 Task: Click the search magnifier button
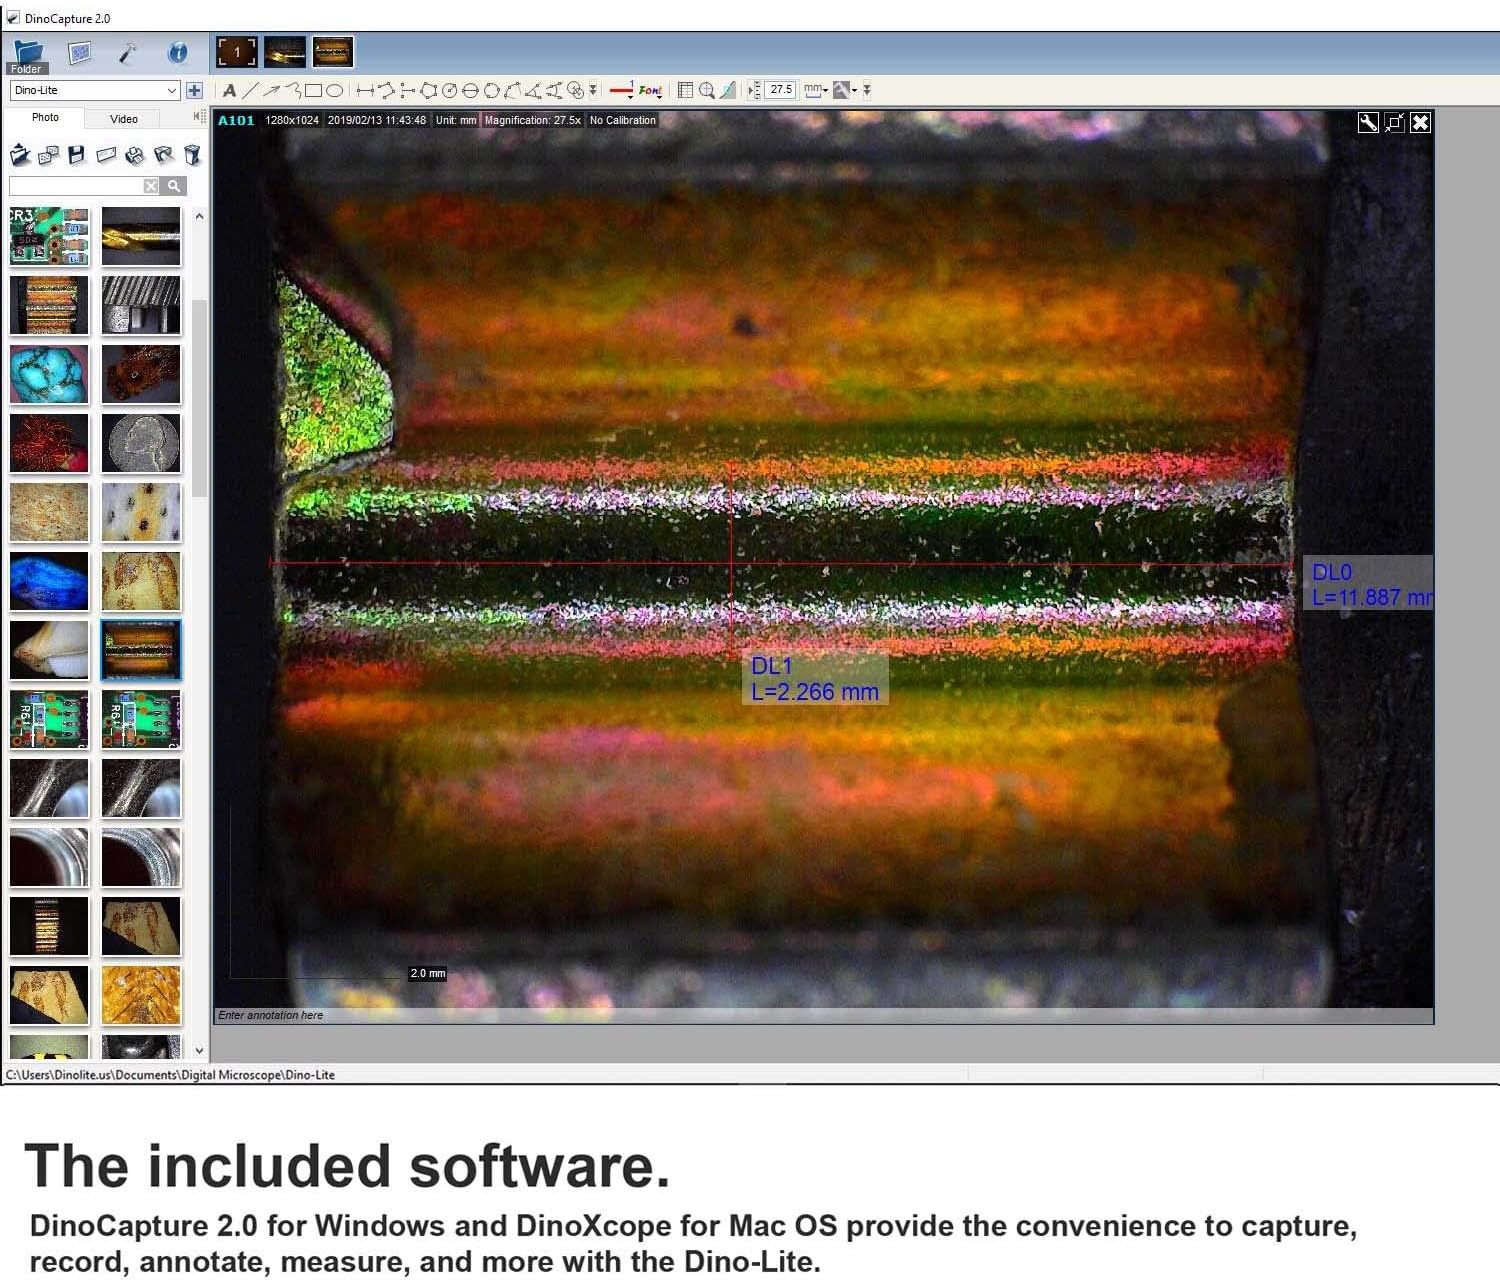point(174,186)
